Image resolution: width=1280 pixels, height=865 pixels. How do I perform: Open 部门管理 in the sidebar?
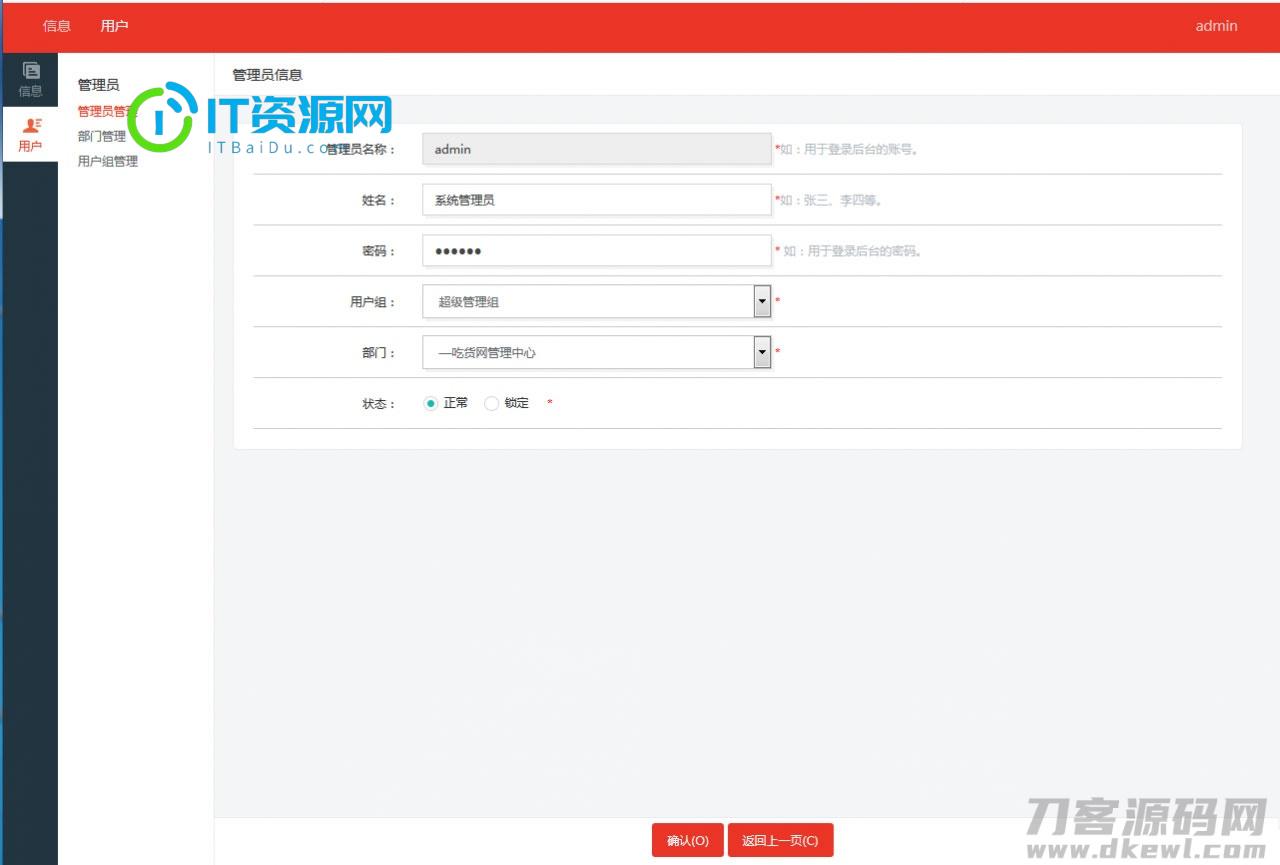click(x=102, y=136)
